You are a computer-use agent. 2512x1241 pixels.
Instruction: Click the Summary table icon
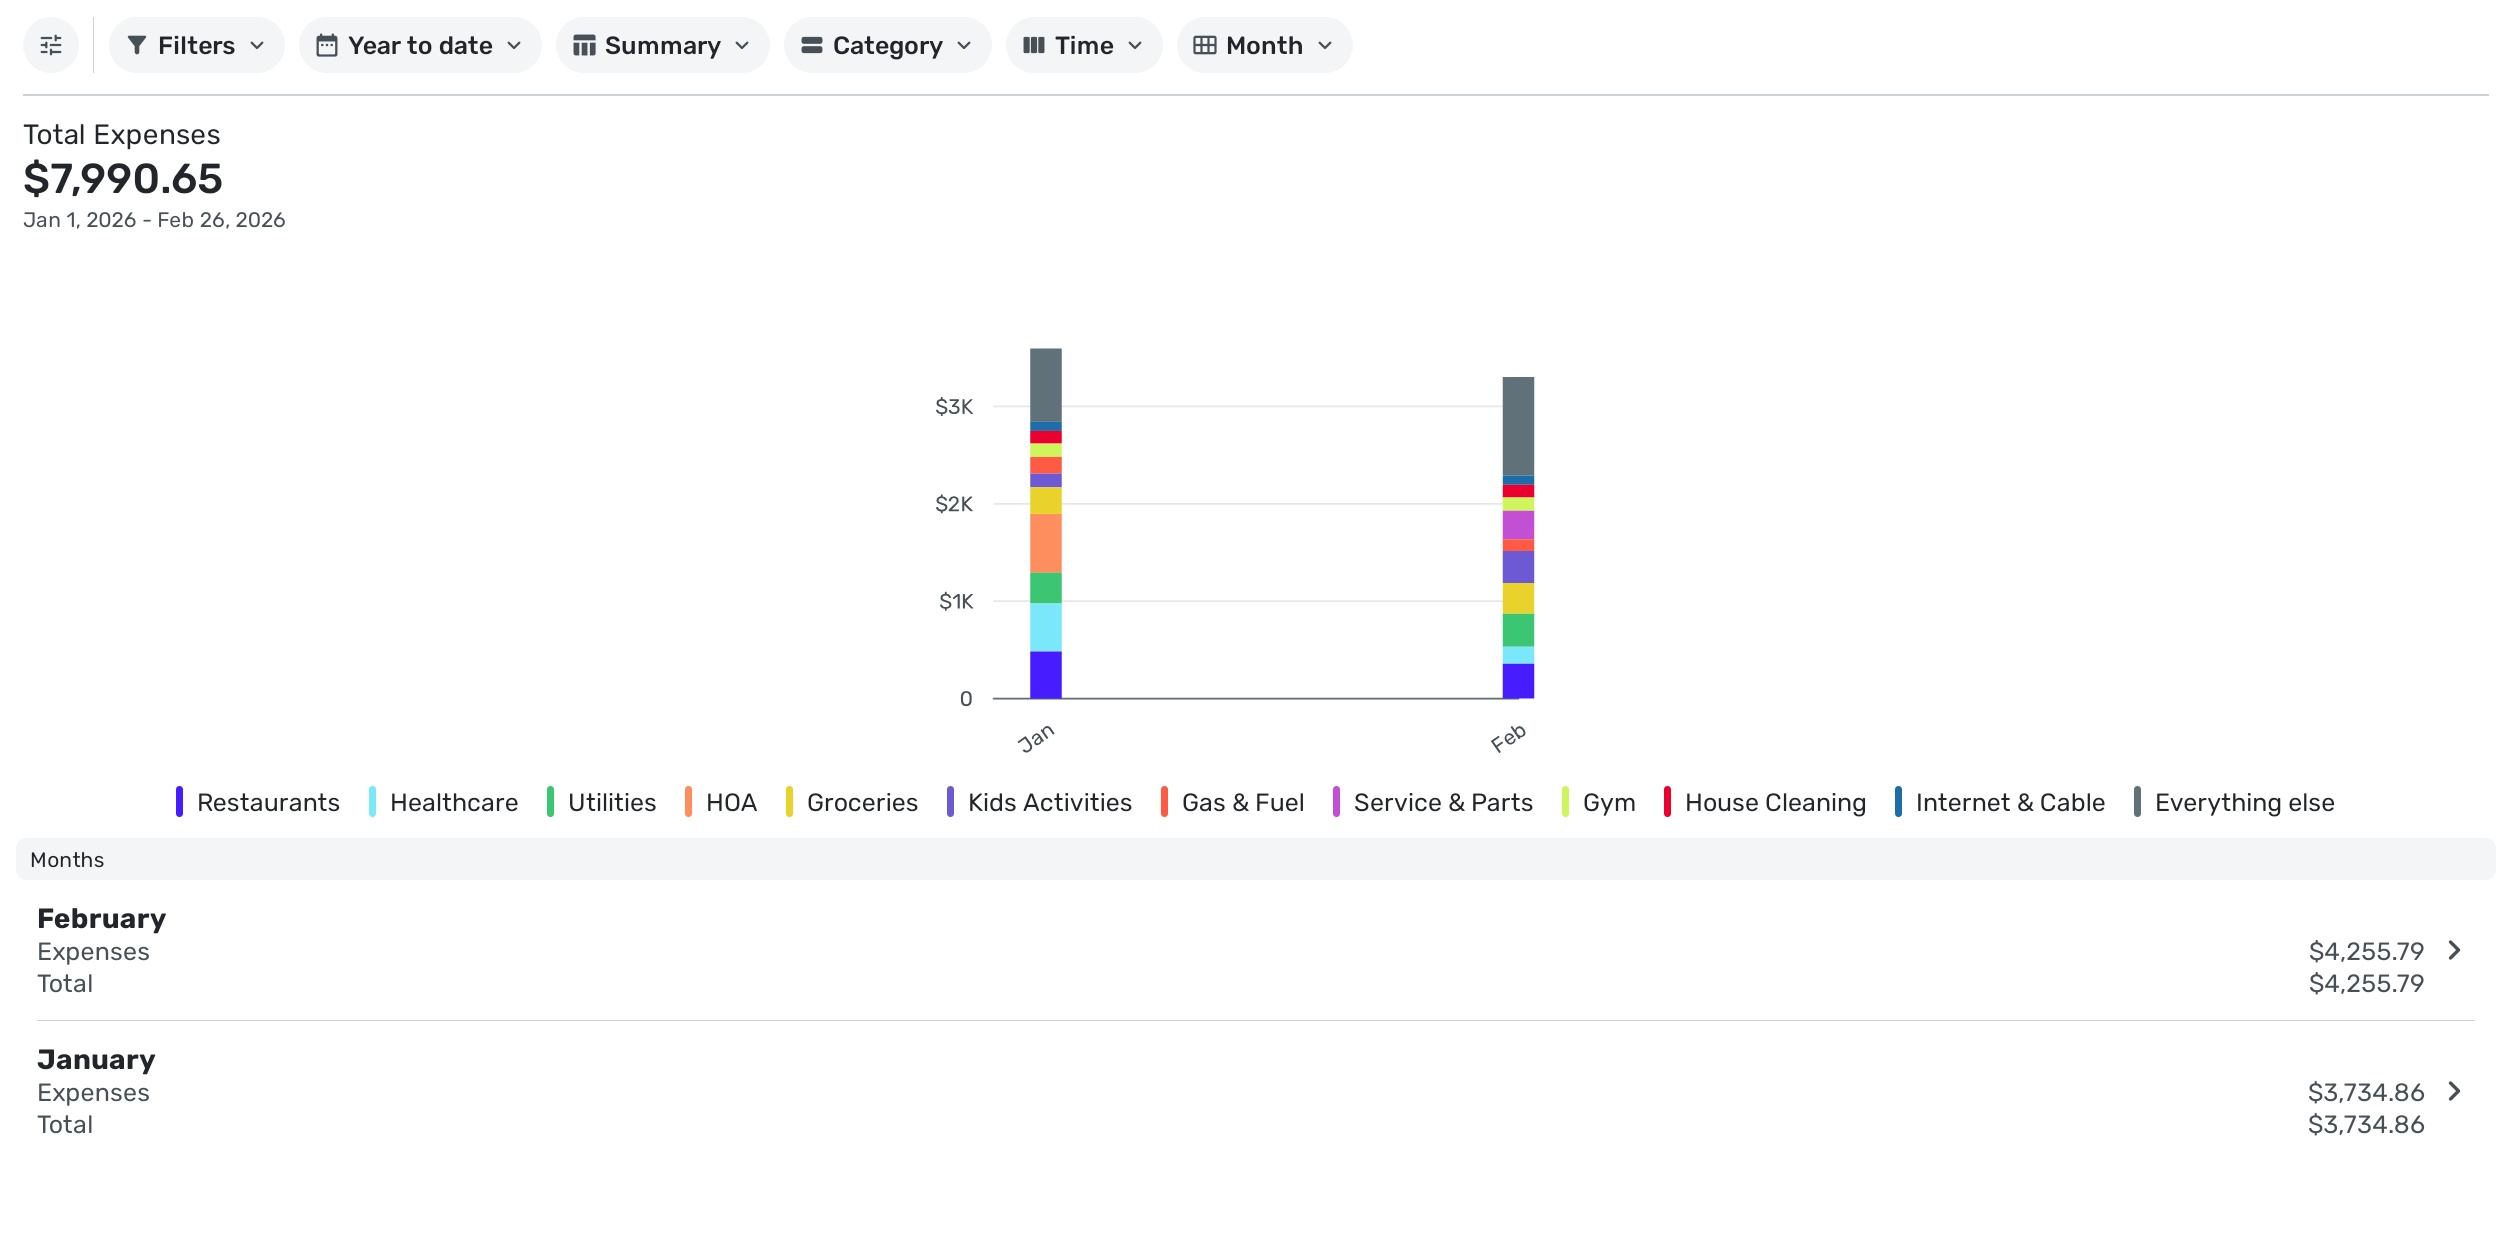click(x=584, y=45)
